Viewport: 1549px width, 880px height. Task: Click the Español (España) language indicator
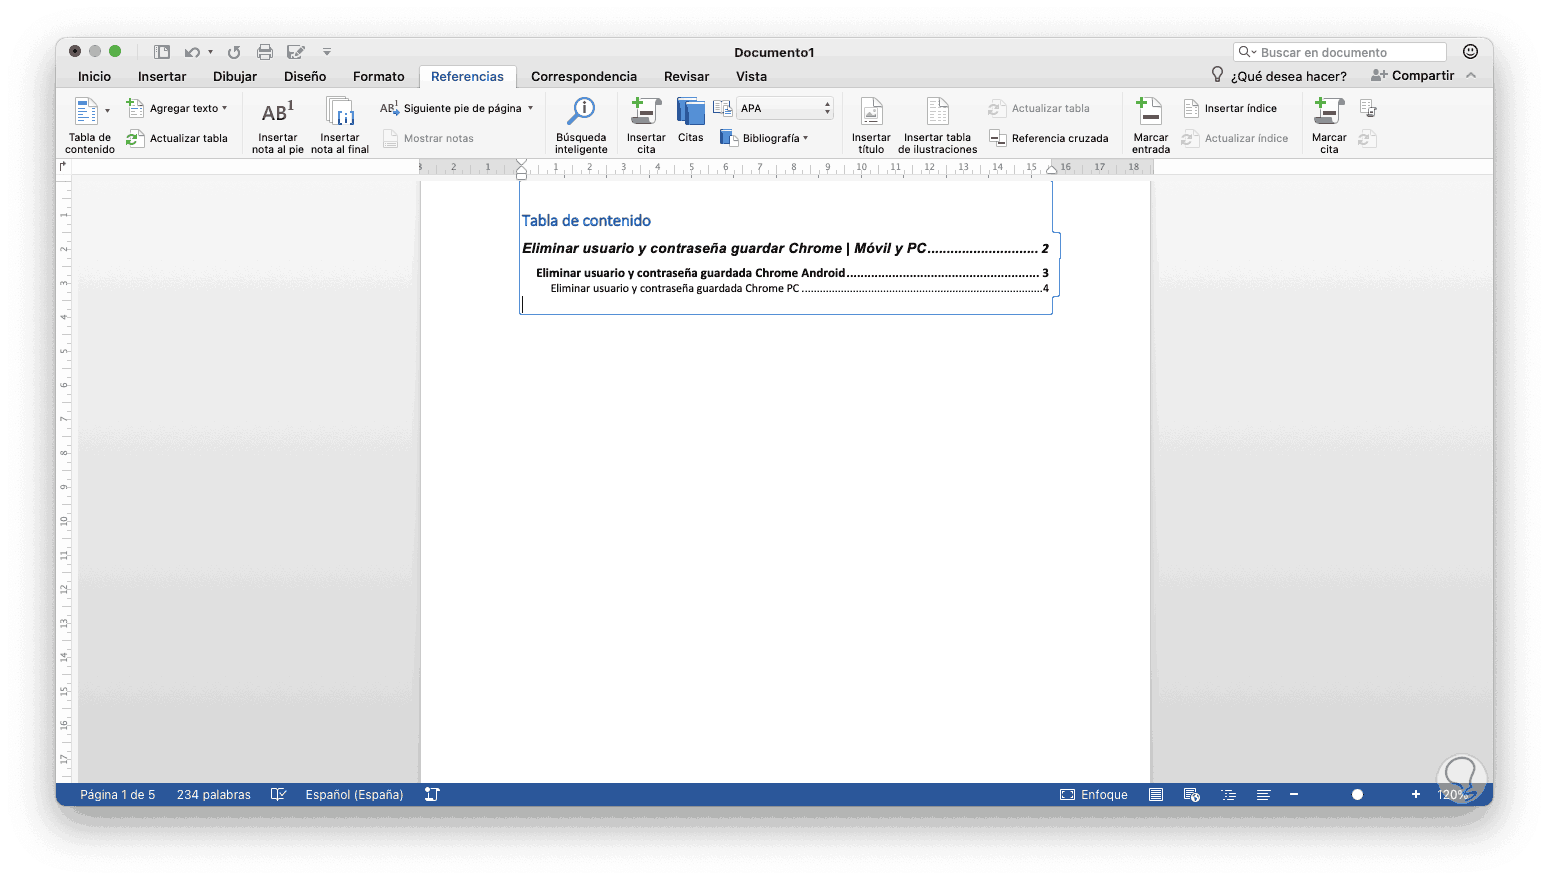[355, 795]
